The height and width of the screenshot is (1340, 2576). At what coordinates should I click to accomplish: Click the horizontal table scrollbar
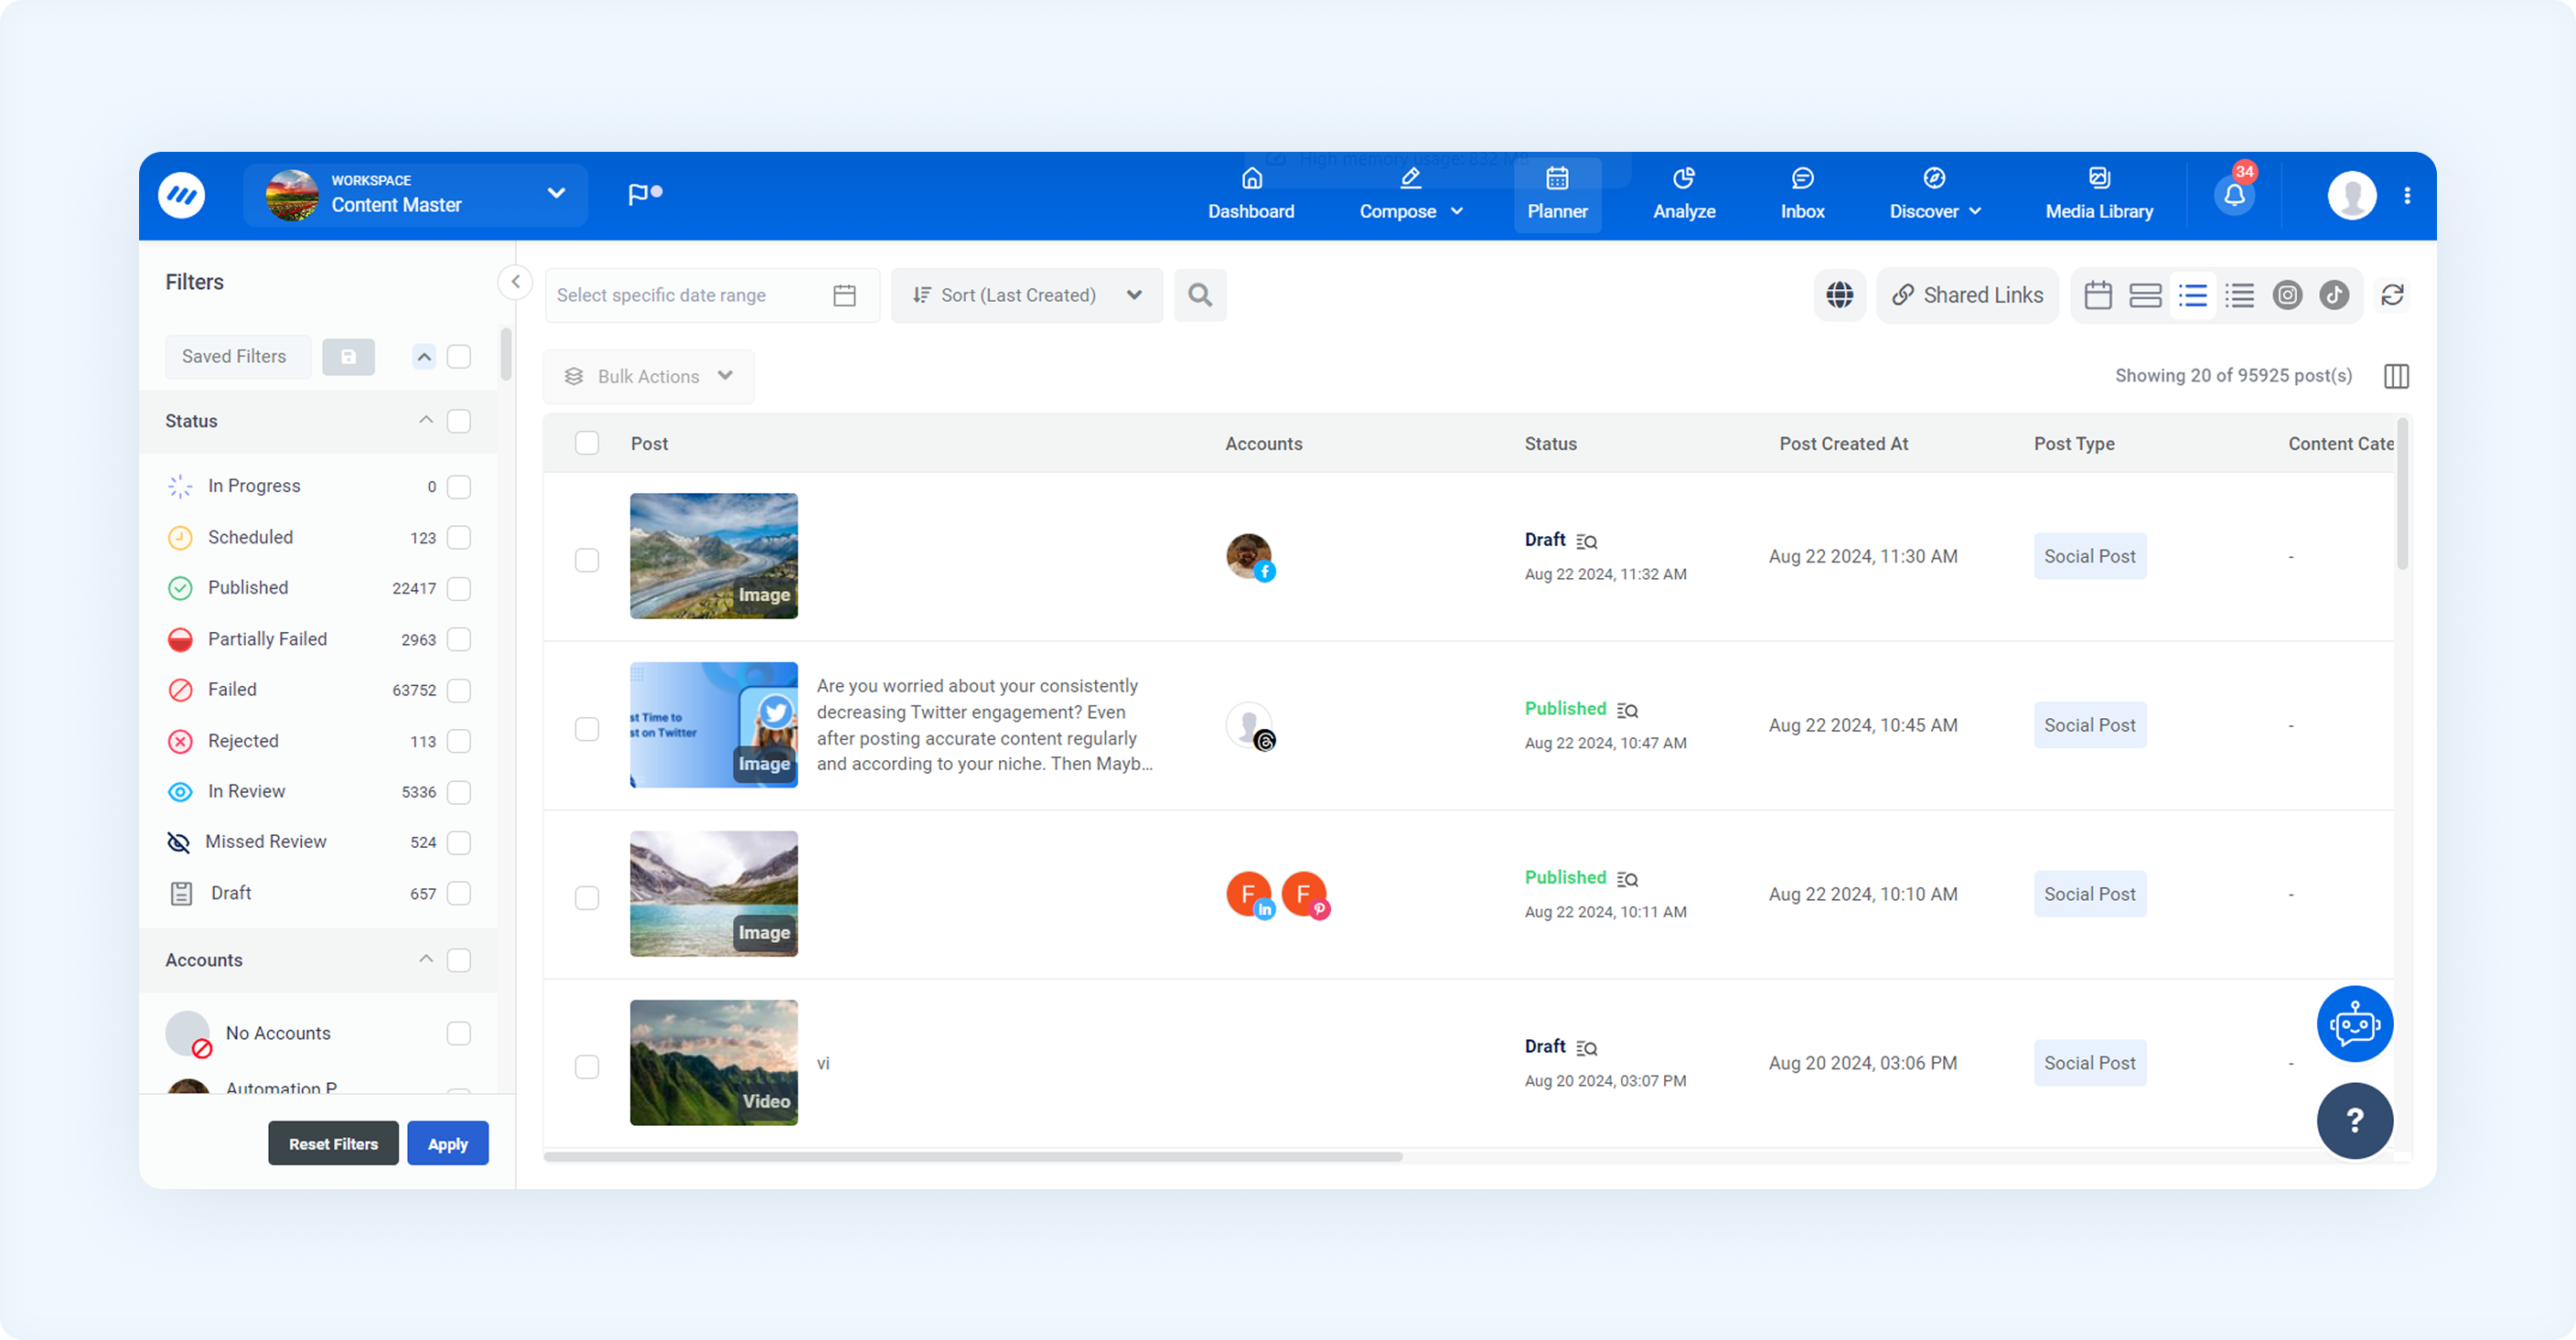pos(973,1157)
